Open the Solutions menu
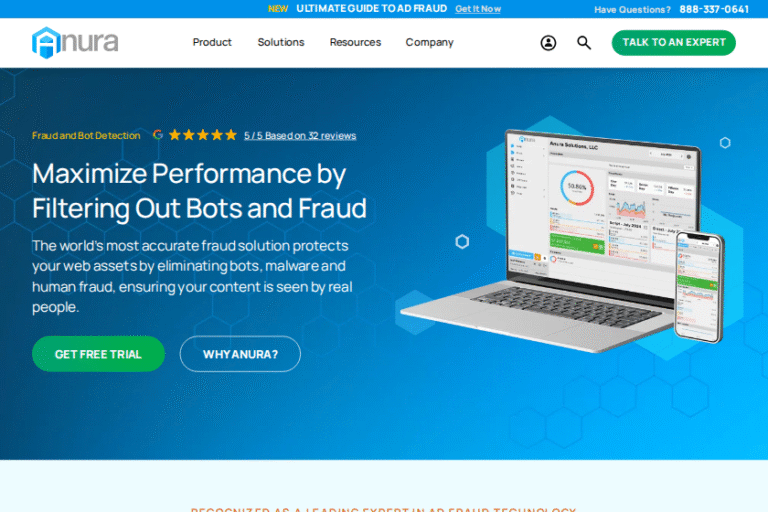 pyautogui.click(x=281, y=43)
